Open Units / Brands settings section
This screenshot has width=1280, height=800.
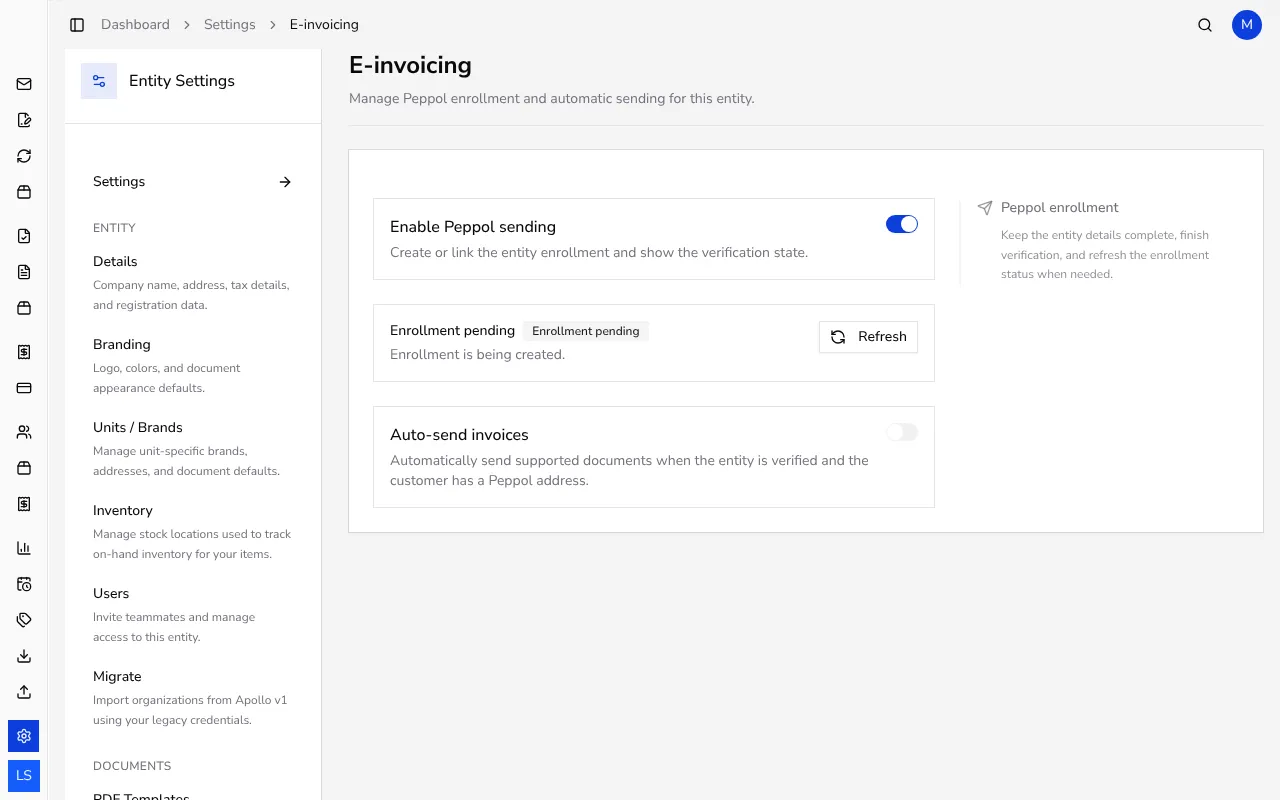click(193, 448)
